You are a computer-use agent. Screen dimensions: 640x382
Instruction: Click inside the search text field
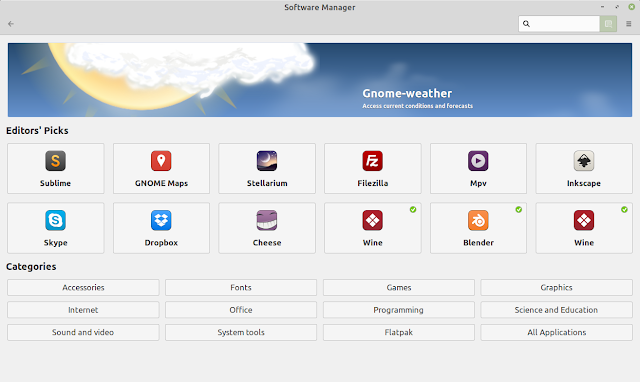click(x=559, y=24)
